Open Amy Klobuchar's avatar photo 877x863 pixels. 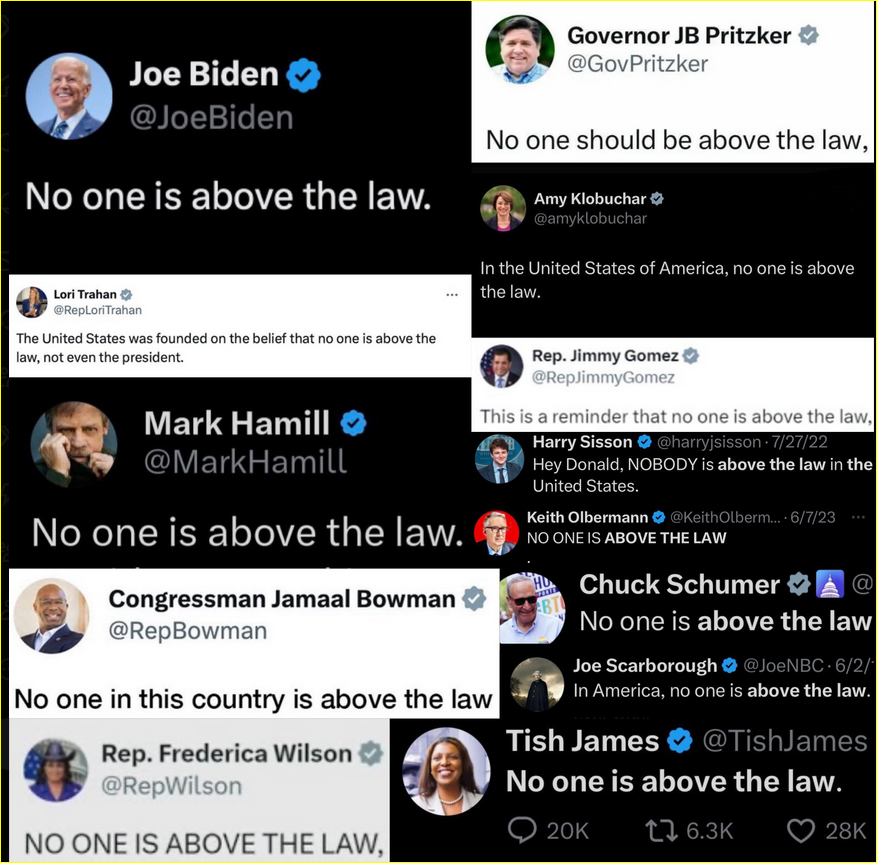(503, 208)
